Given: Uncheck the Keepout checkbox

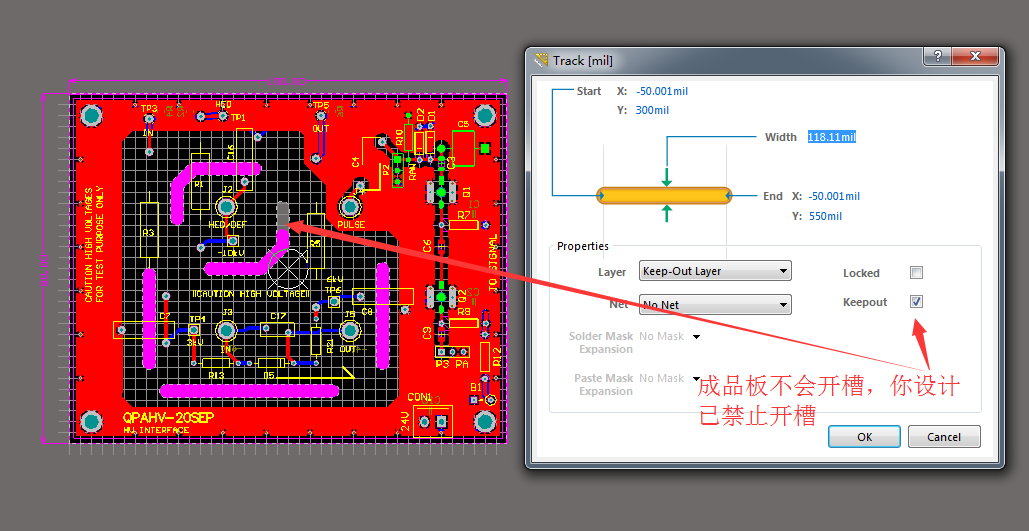Looking at the screenshot, I should (916, 302).
